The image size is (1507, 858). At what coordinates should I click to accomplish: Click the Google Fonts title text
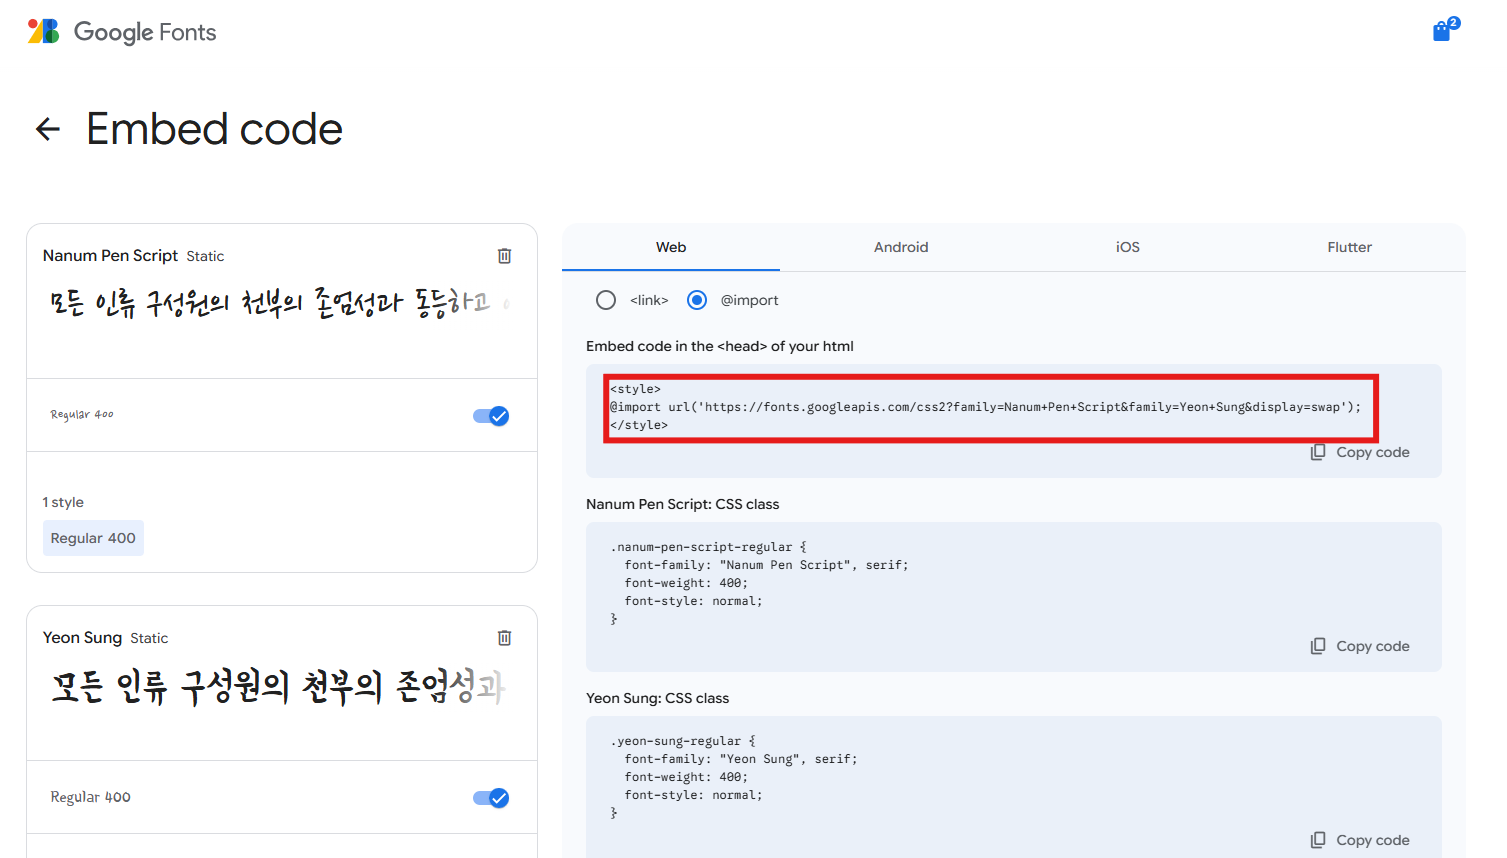(145, 32)
